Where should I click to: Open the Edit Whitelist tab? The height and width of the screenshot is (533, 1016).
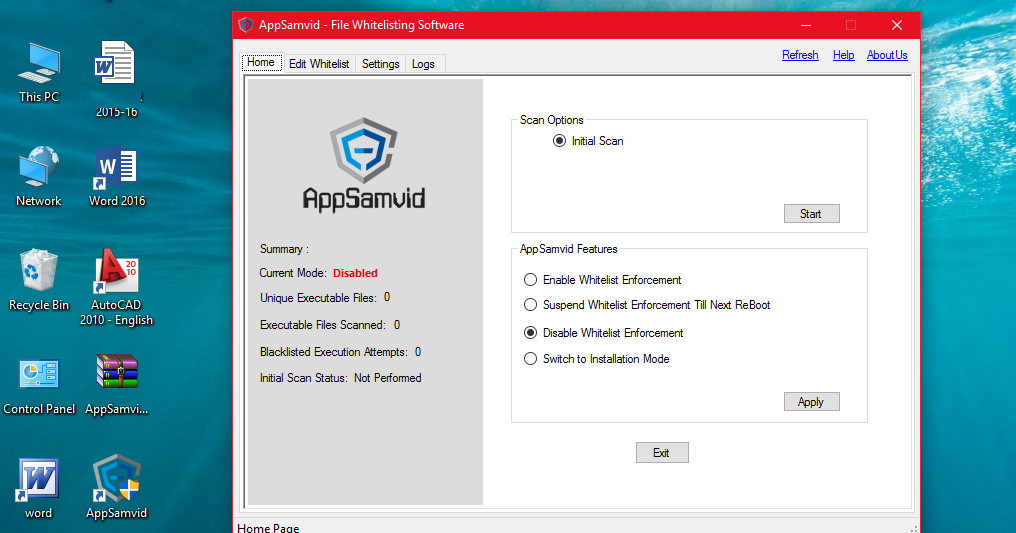(319, 63)
